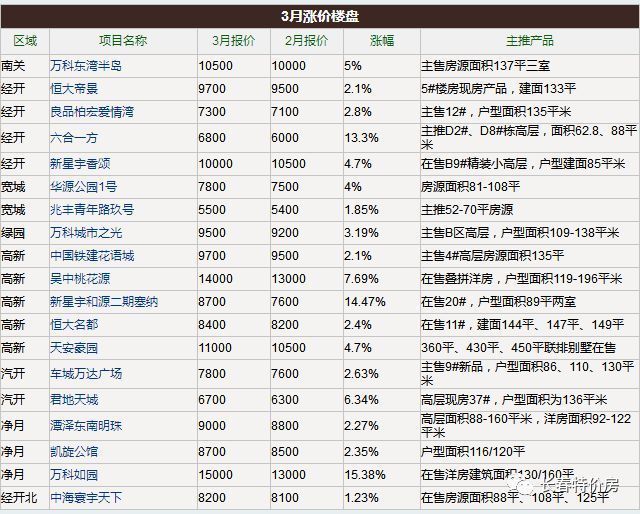640x514 pixels.
Task: Click the 房源面积81-108平 product text
Action: 471,187
